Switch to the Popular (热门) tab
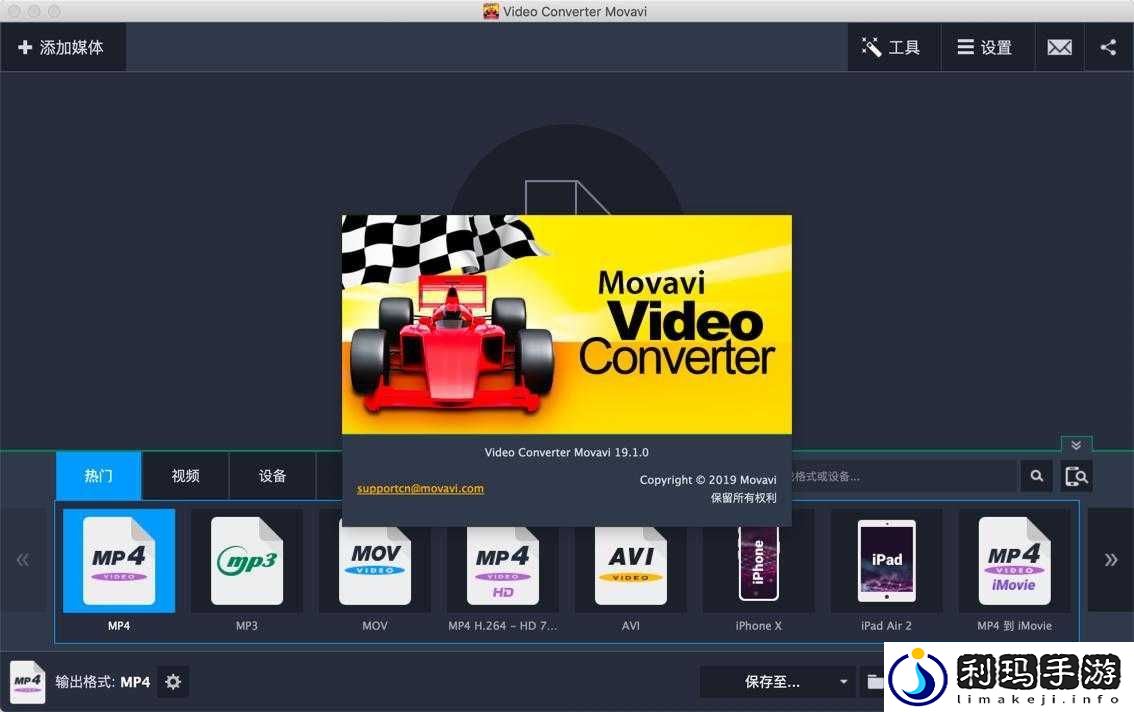 99,476
